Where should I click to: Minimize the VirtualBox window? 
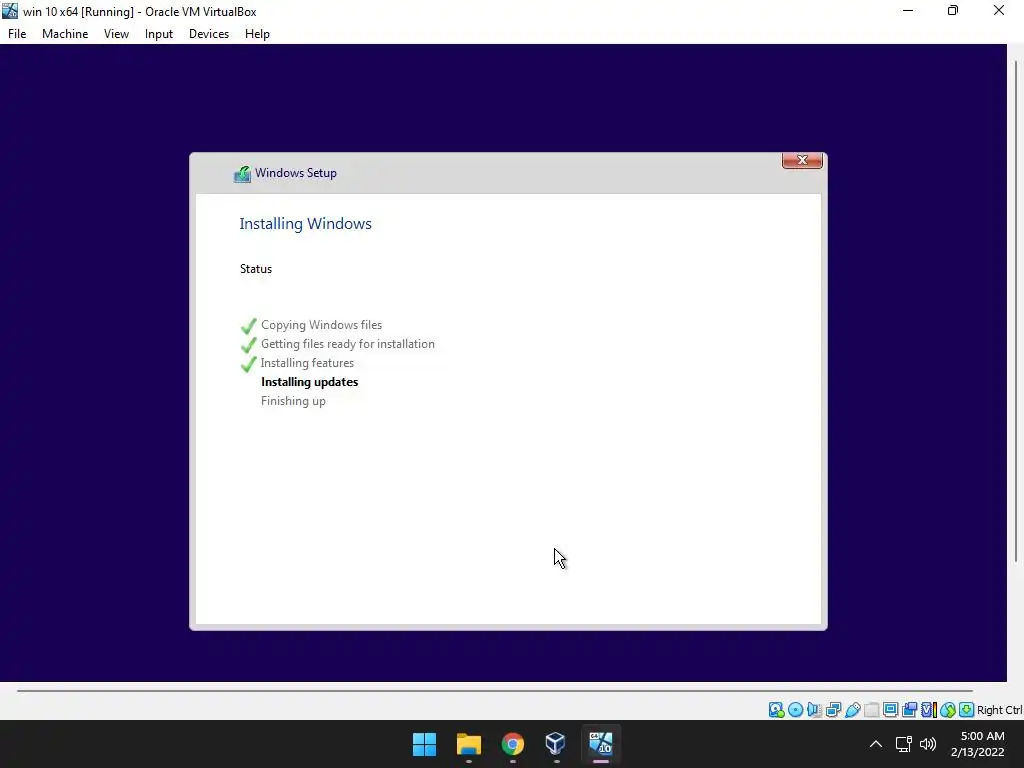tap(908, 11)
